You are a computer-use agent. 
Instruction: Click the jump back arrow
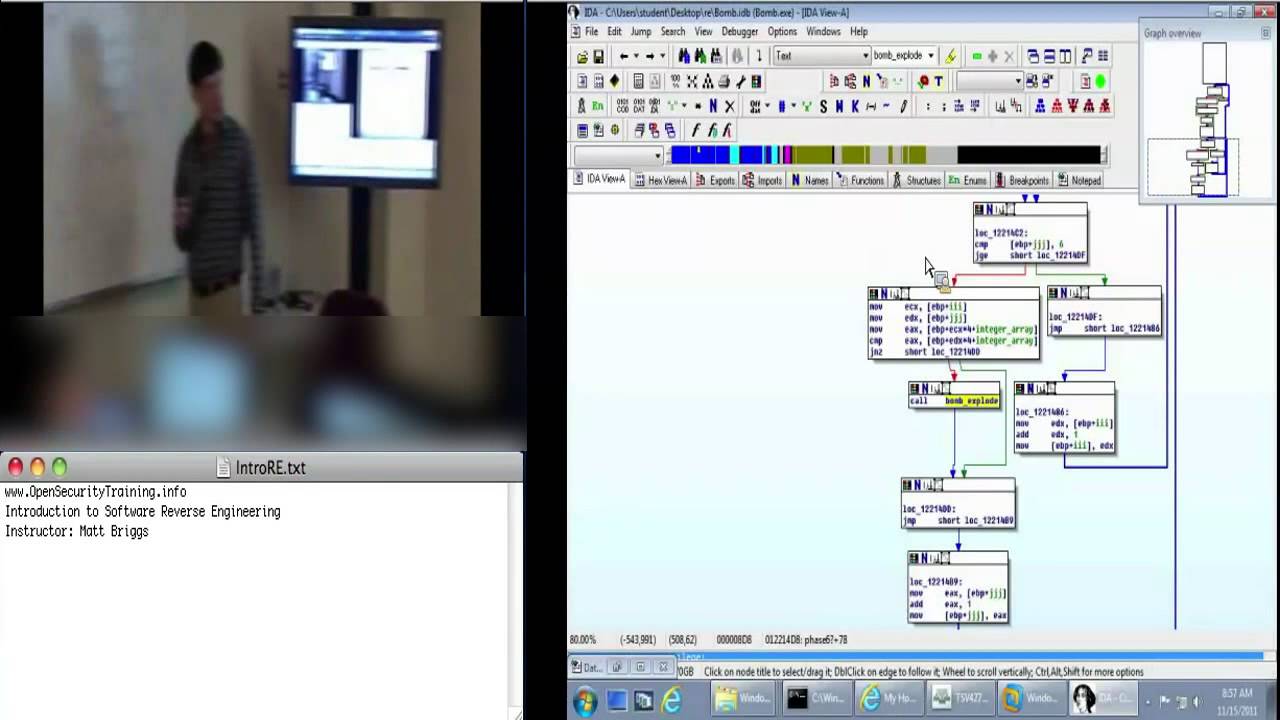(624, 57)
